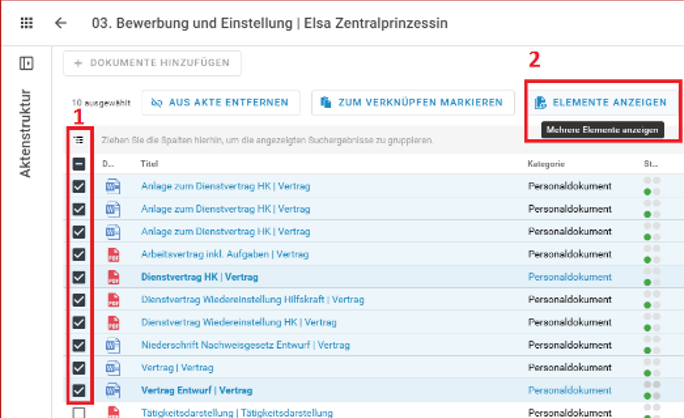
Task: Click PDF icon of Dienstvertrag Wiedereinstellung HK
Action: [x=113, y=323]
